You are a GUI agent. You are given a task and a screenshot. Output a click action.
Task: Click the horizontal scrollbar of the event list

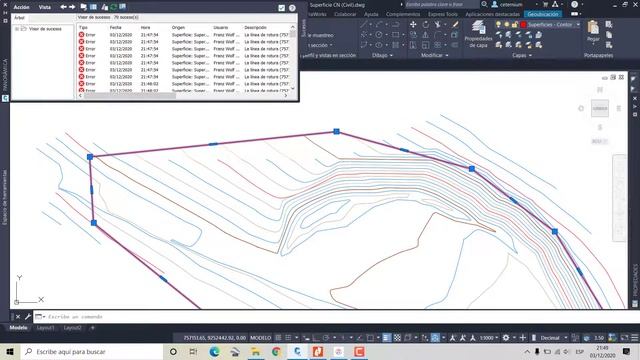(130, 96)
